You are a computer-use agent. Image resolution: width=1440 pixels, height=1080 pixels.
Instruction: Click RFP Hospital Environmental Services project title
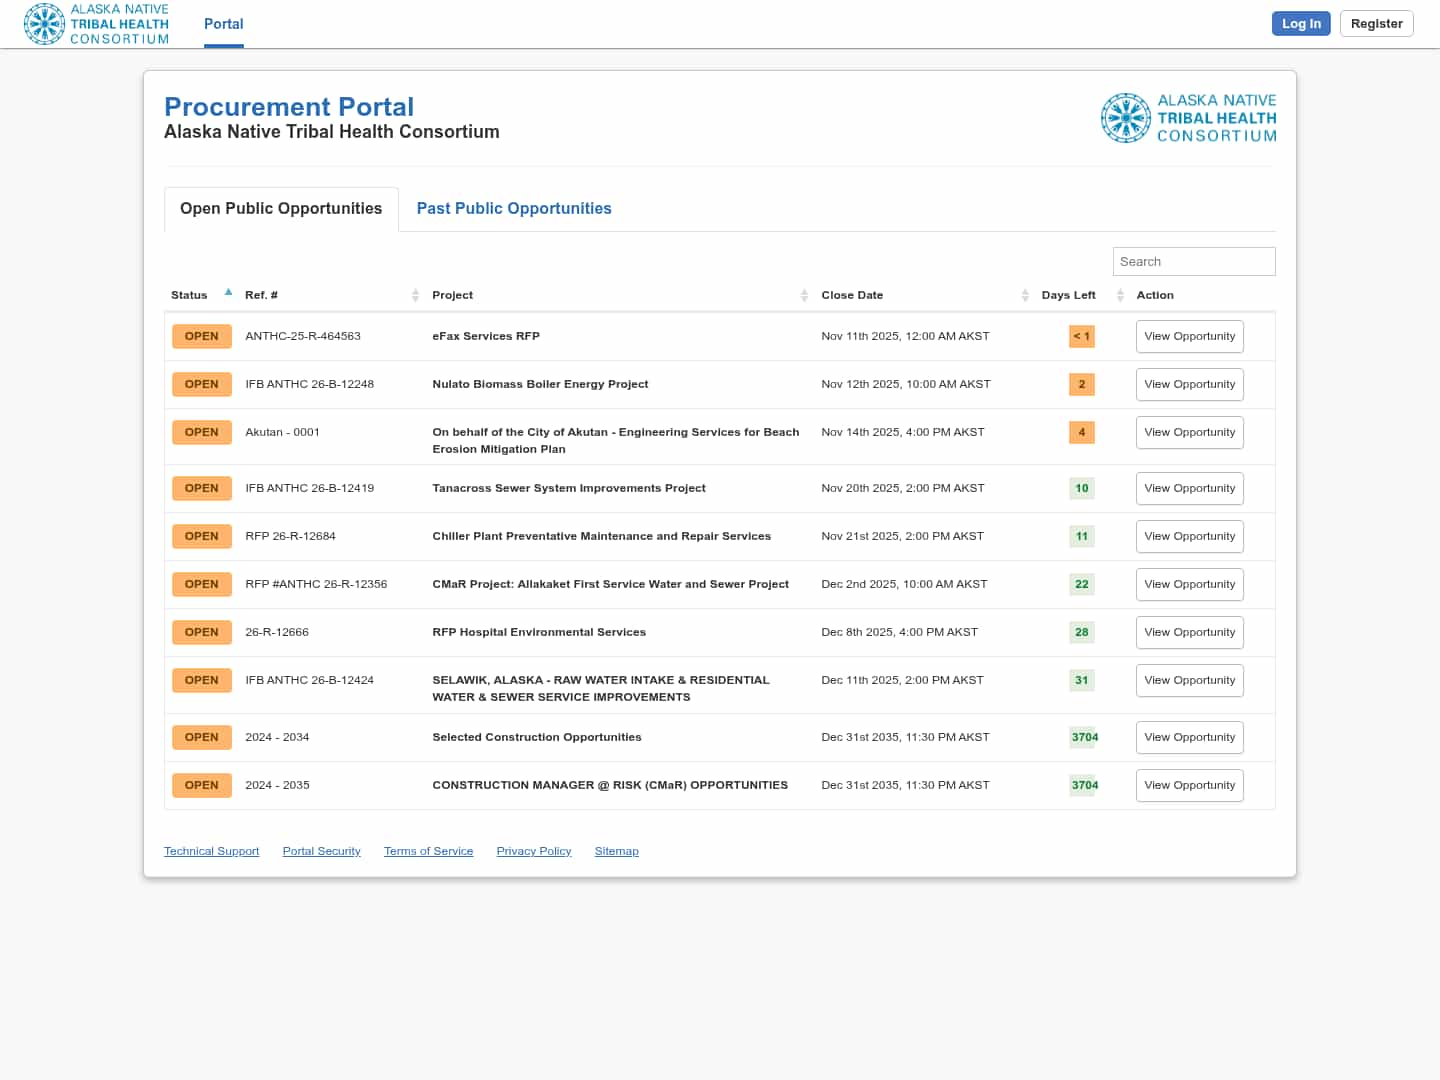tap(539, 632)
